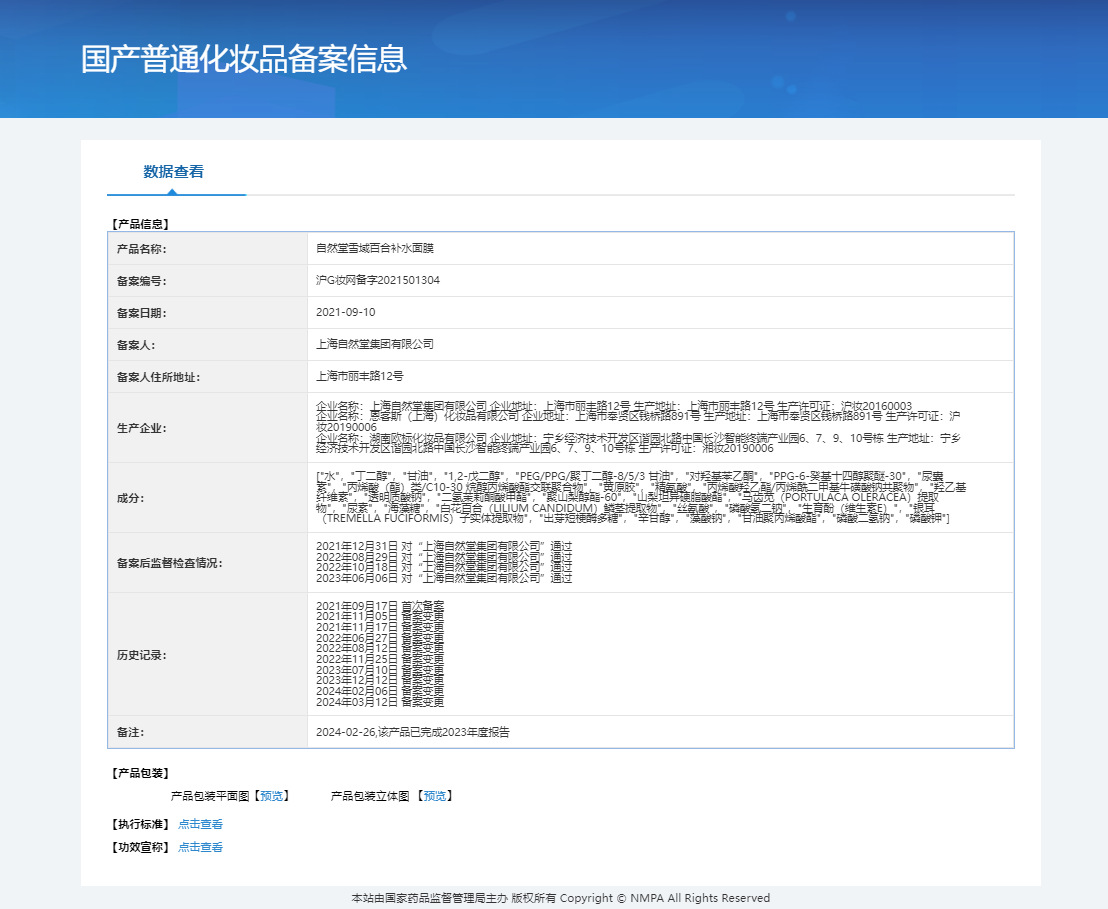This screenshot has width=1108, height=909.
Task: Select filing number 沪G妆网备字2021501304
Action: [378, 280]
